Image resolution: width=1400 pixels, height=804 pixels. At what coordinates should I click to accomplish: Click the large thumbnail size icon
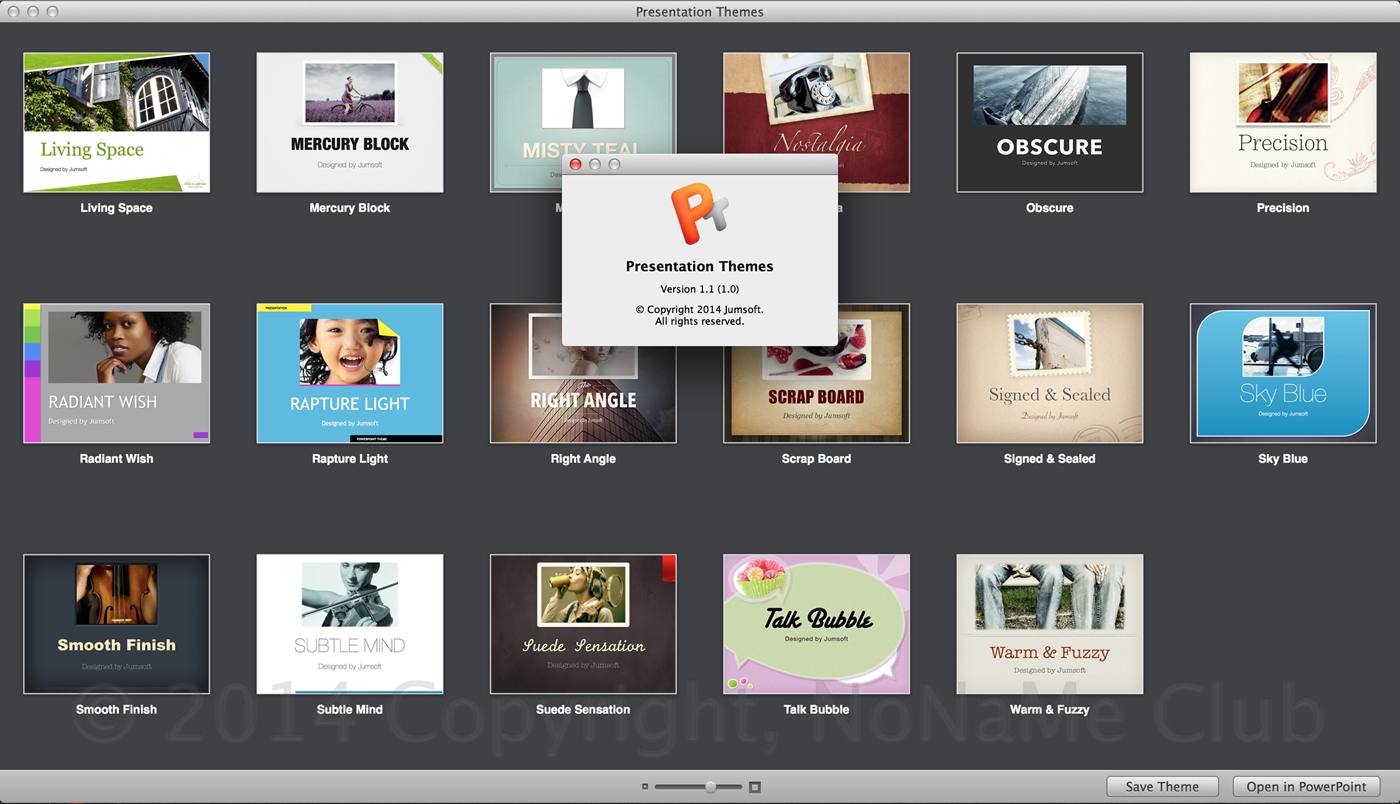755,787
